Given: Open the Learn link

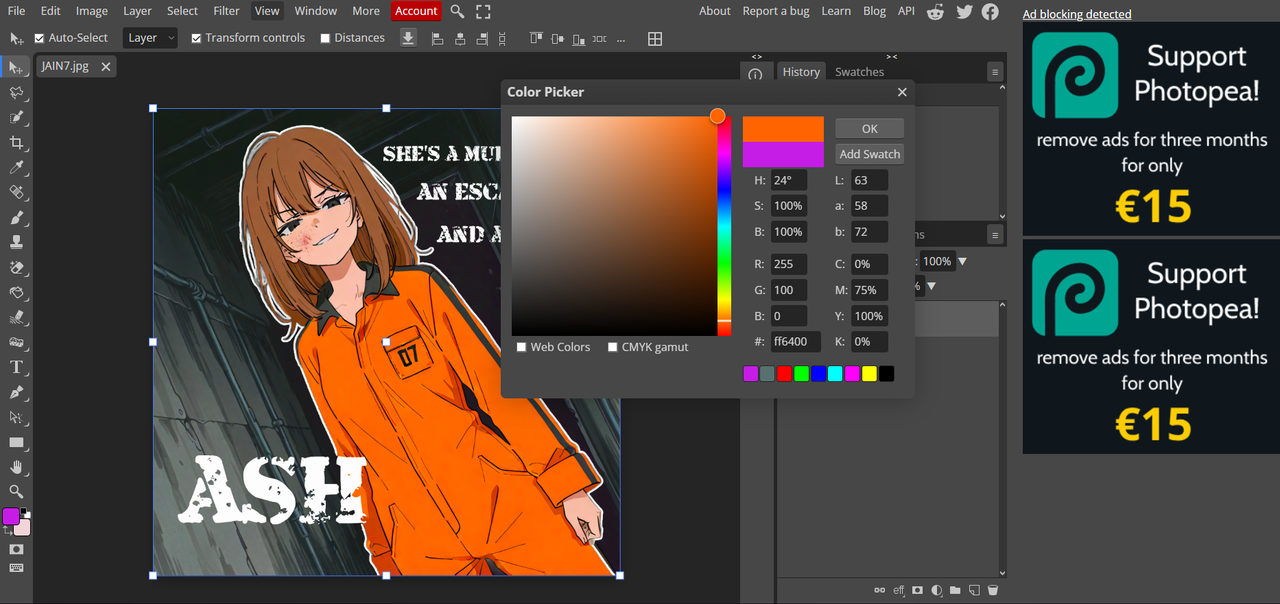Looking at the screenshot, I should pyautogui.click(x=836, y=11).
